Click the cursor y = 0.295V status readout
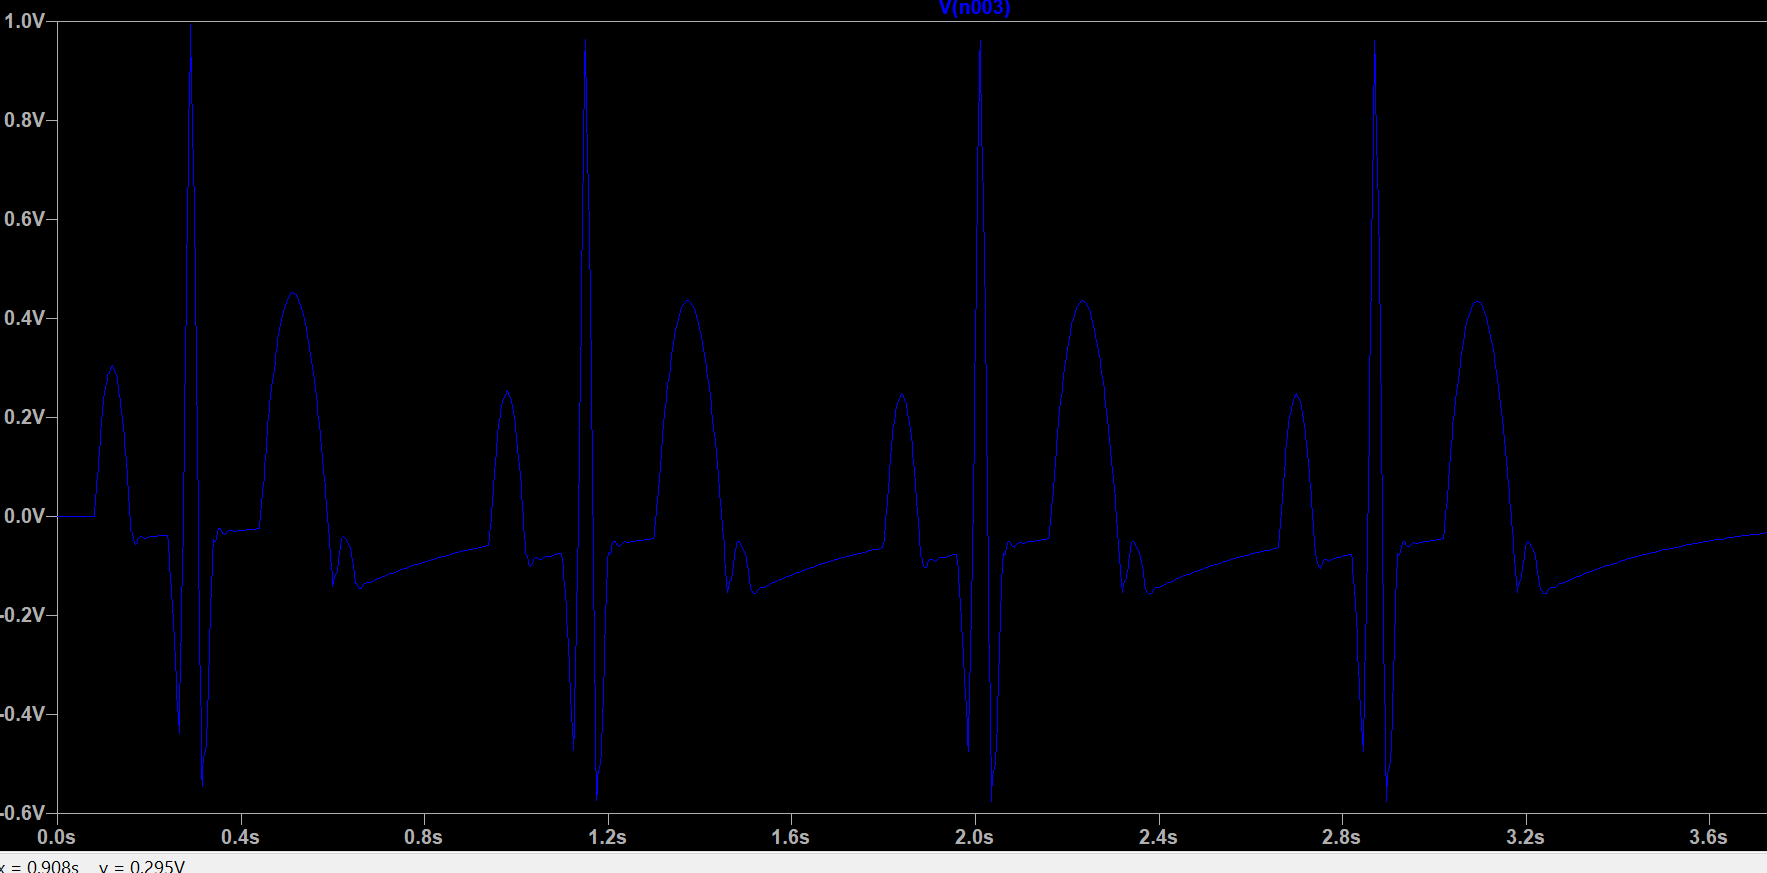This screenshot has width=1767, height=873. [x=142, y=866]
